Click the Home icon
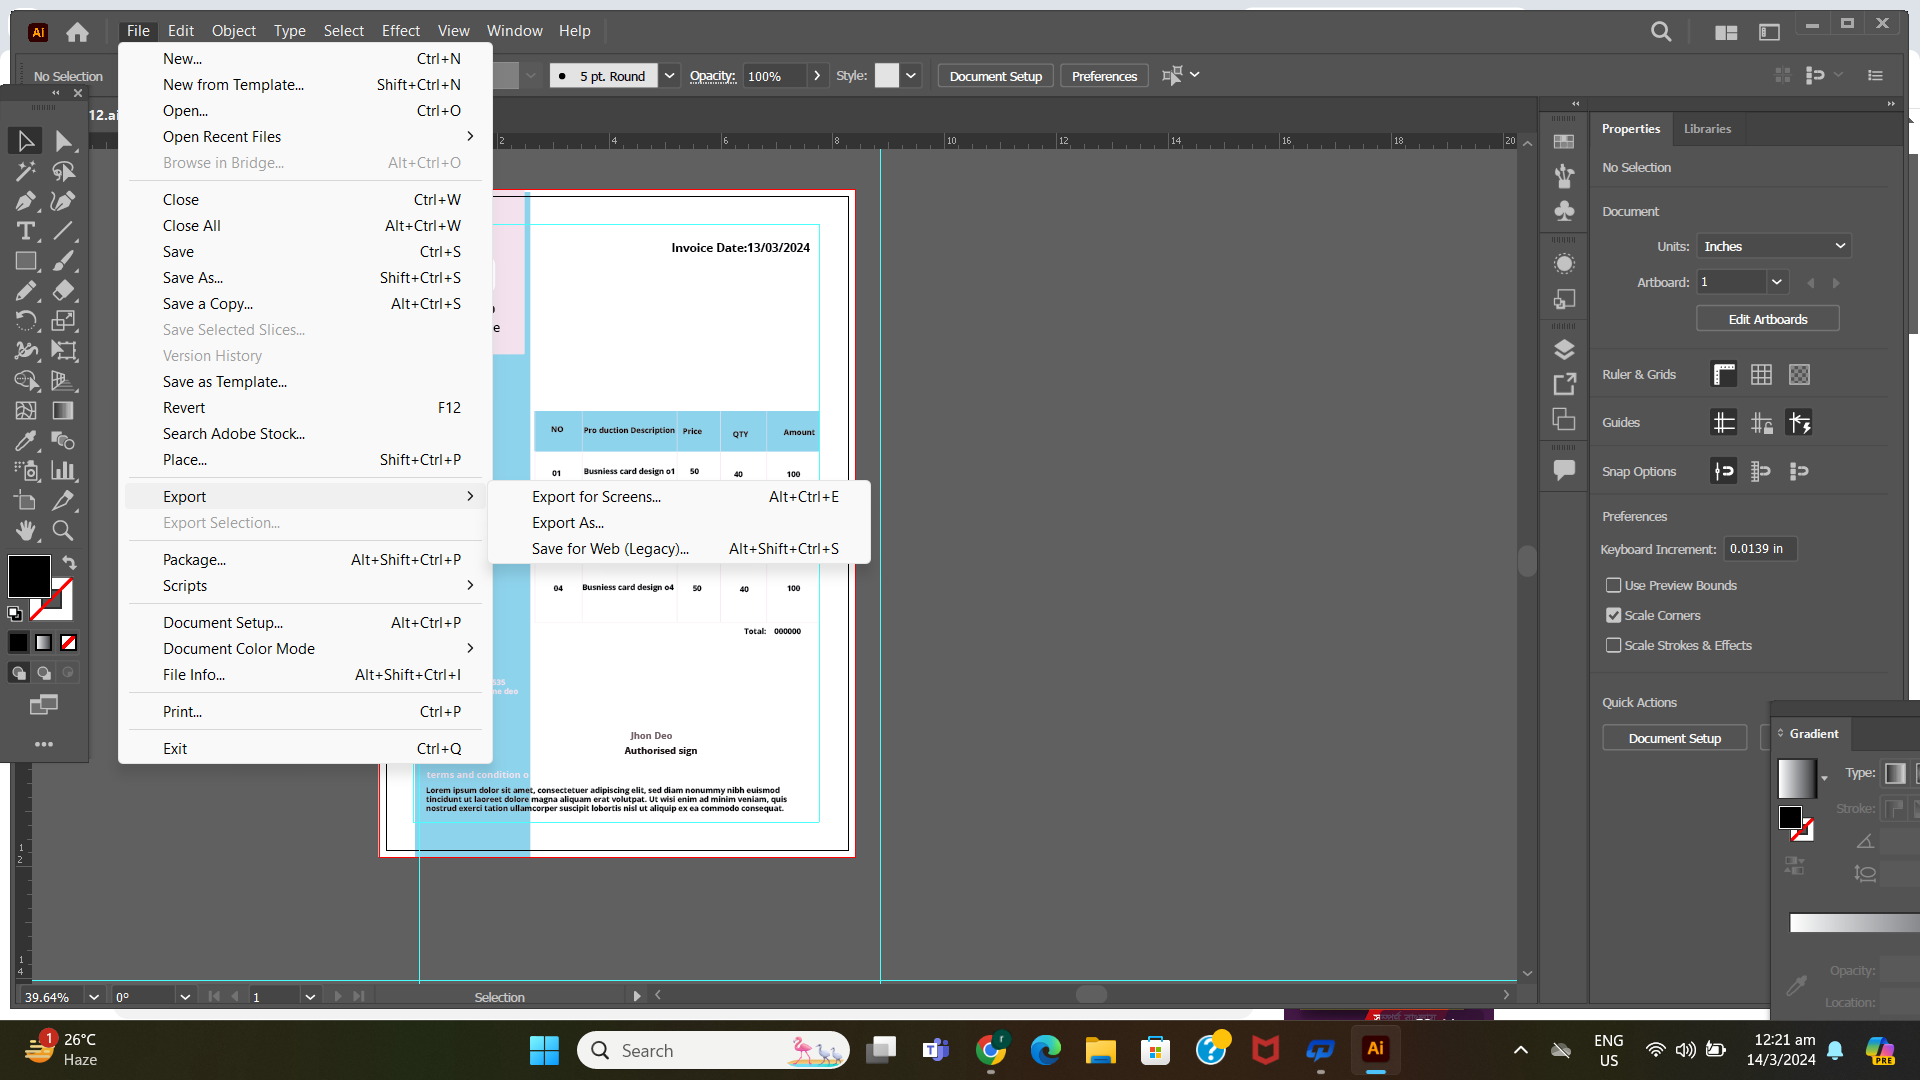 click(x=77, y=32)
